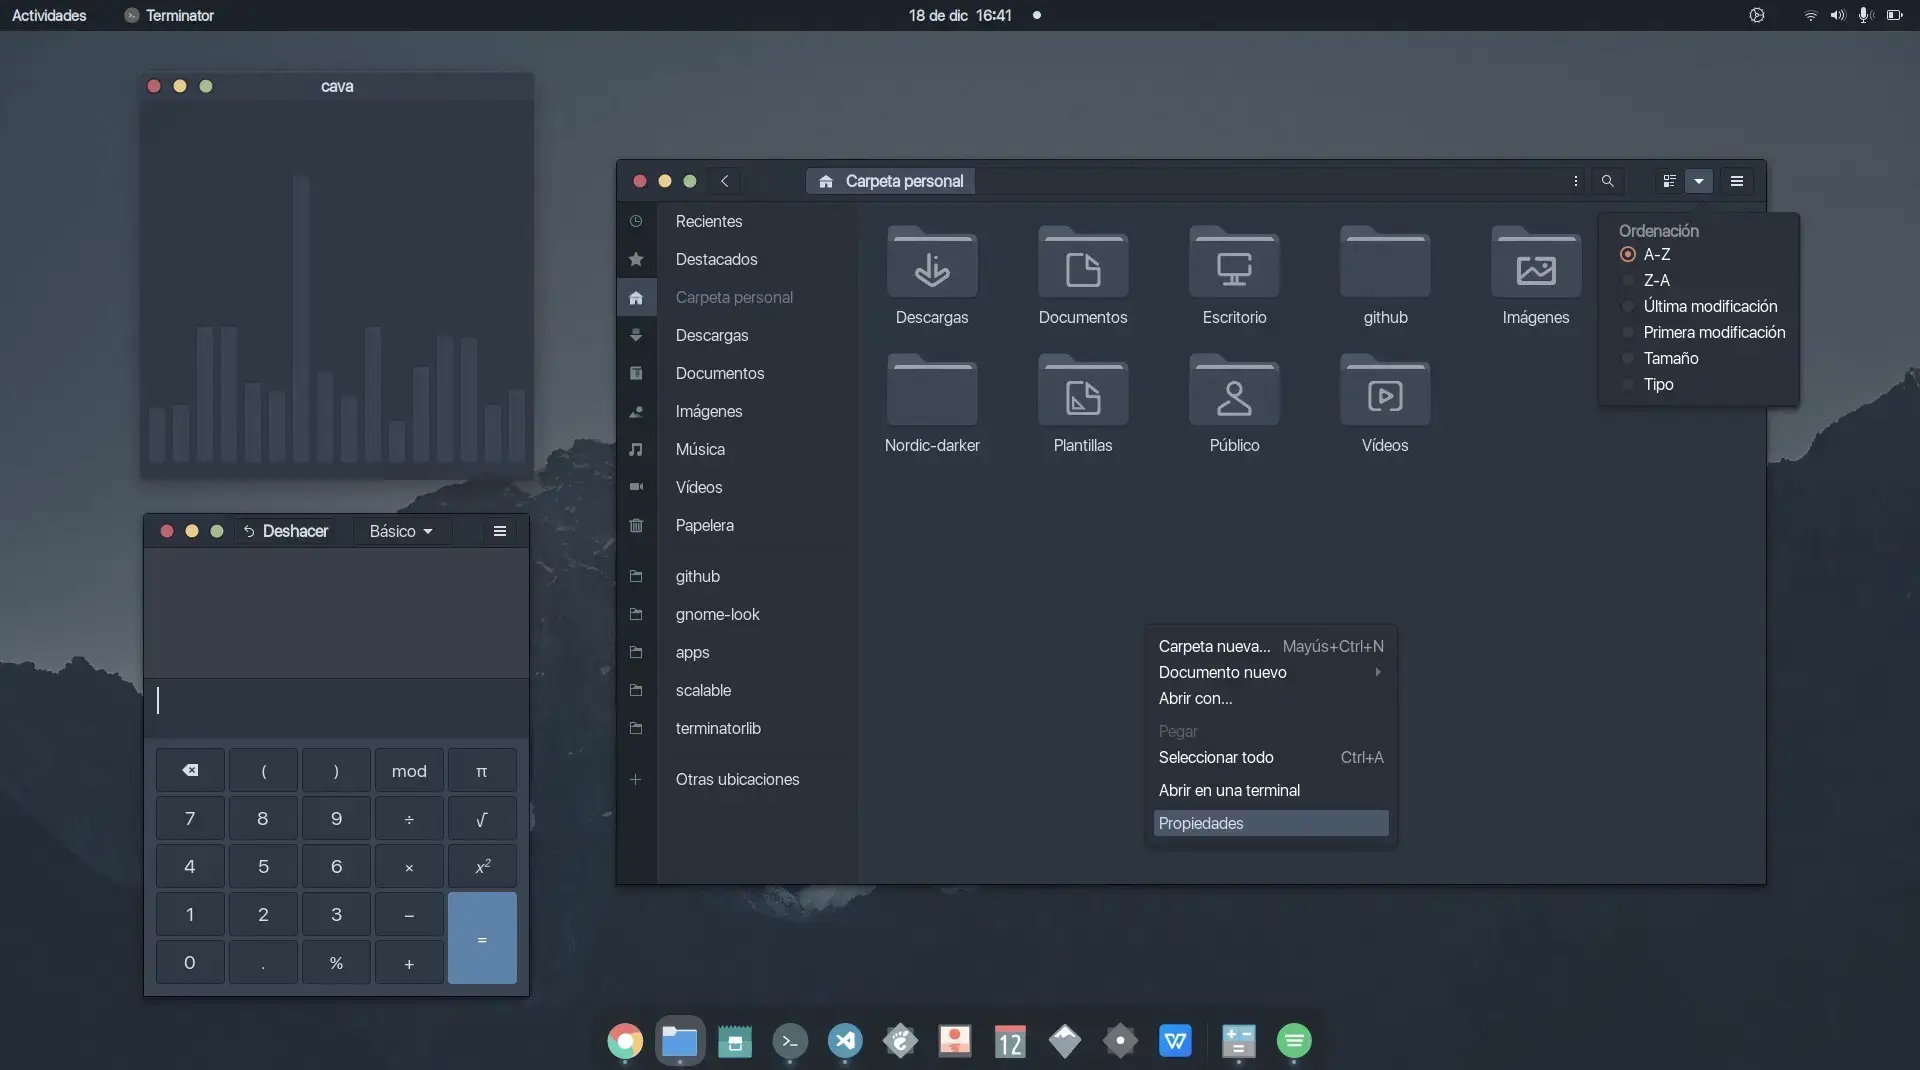
Task: Enable sorting by Última modificación
Action: [x=1711, y=306]
